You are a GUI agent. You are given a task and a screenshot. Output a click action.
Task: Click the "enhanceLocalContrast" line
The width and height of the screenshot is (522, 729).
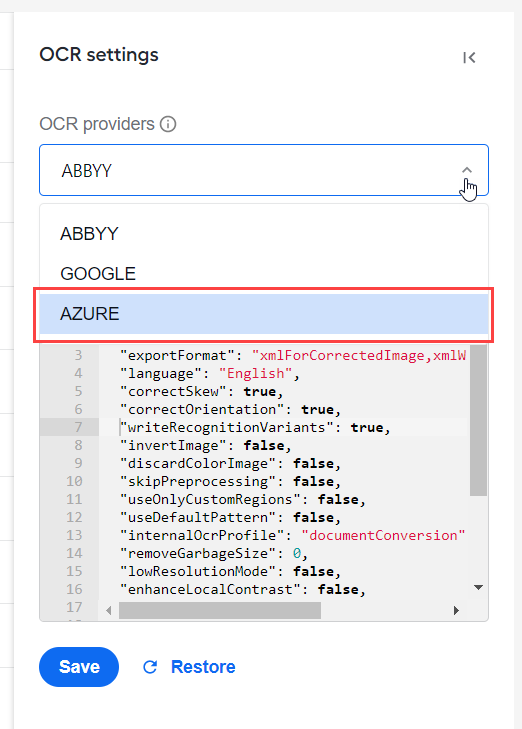243,590
